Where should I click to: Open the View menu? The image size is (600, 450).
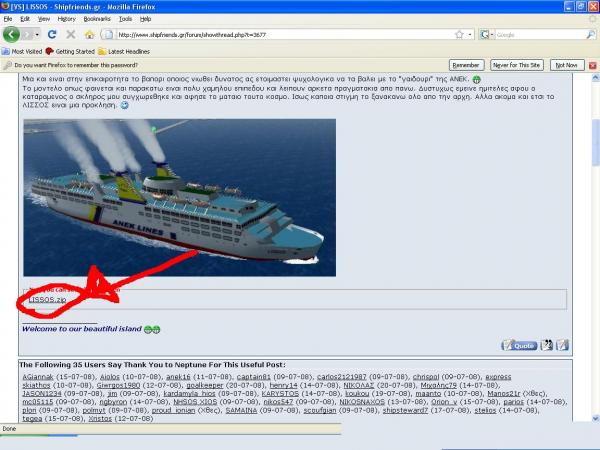pos(44,19)
